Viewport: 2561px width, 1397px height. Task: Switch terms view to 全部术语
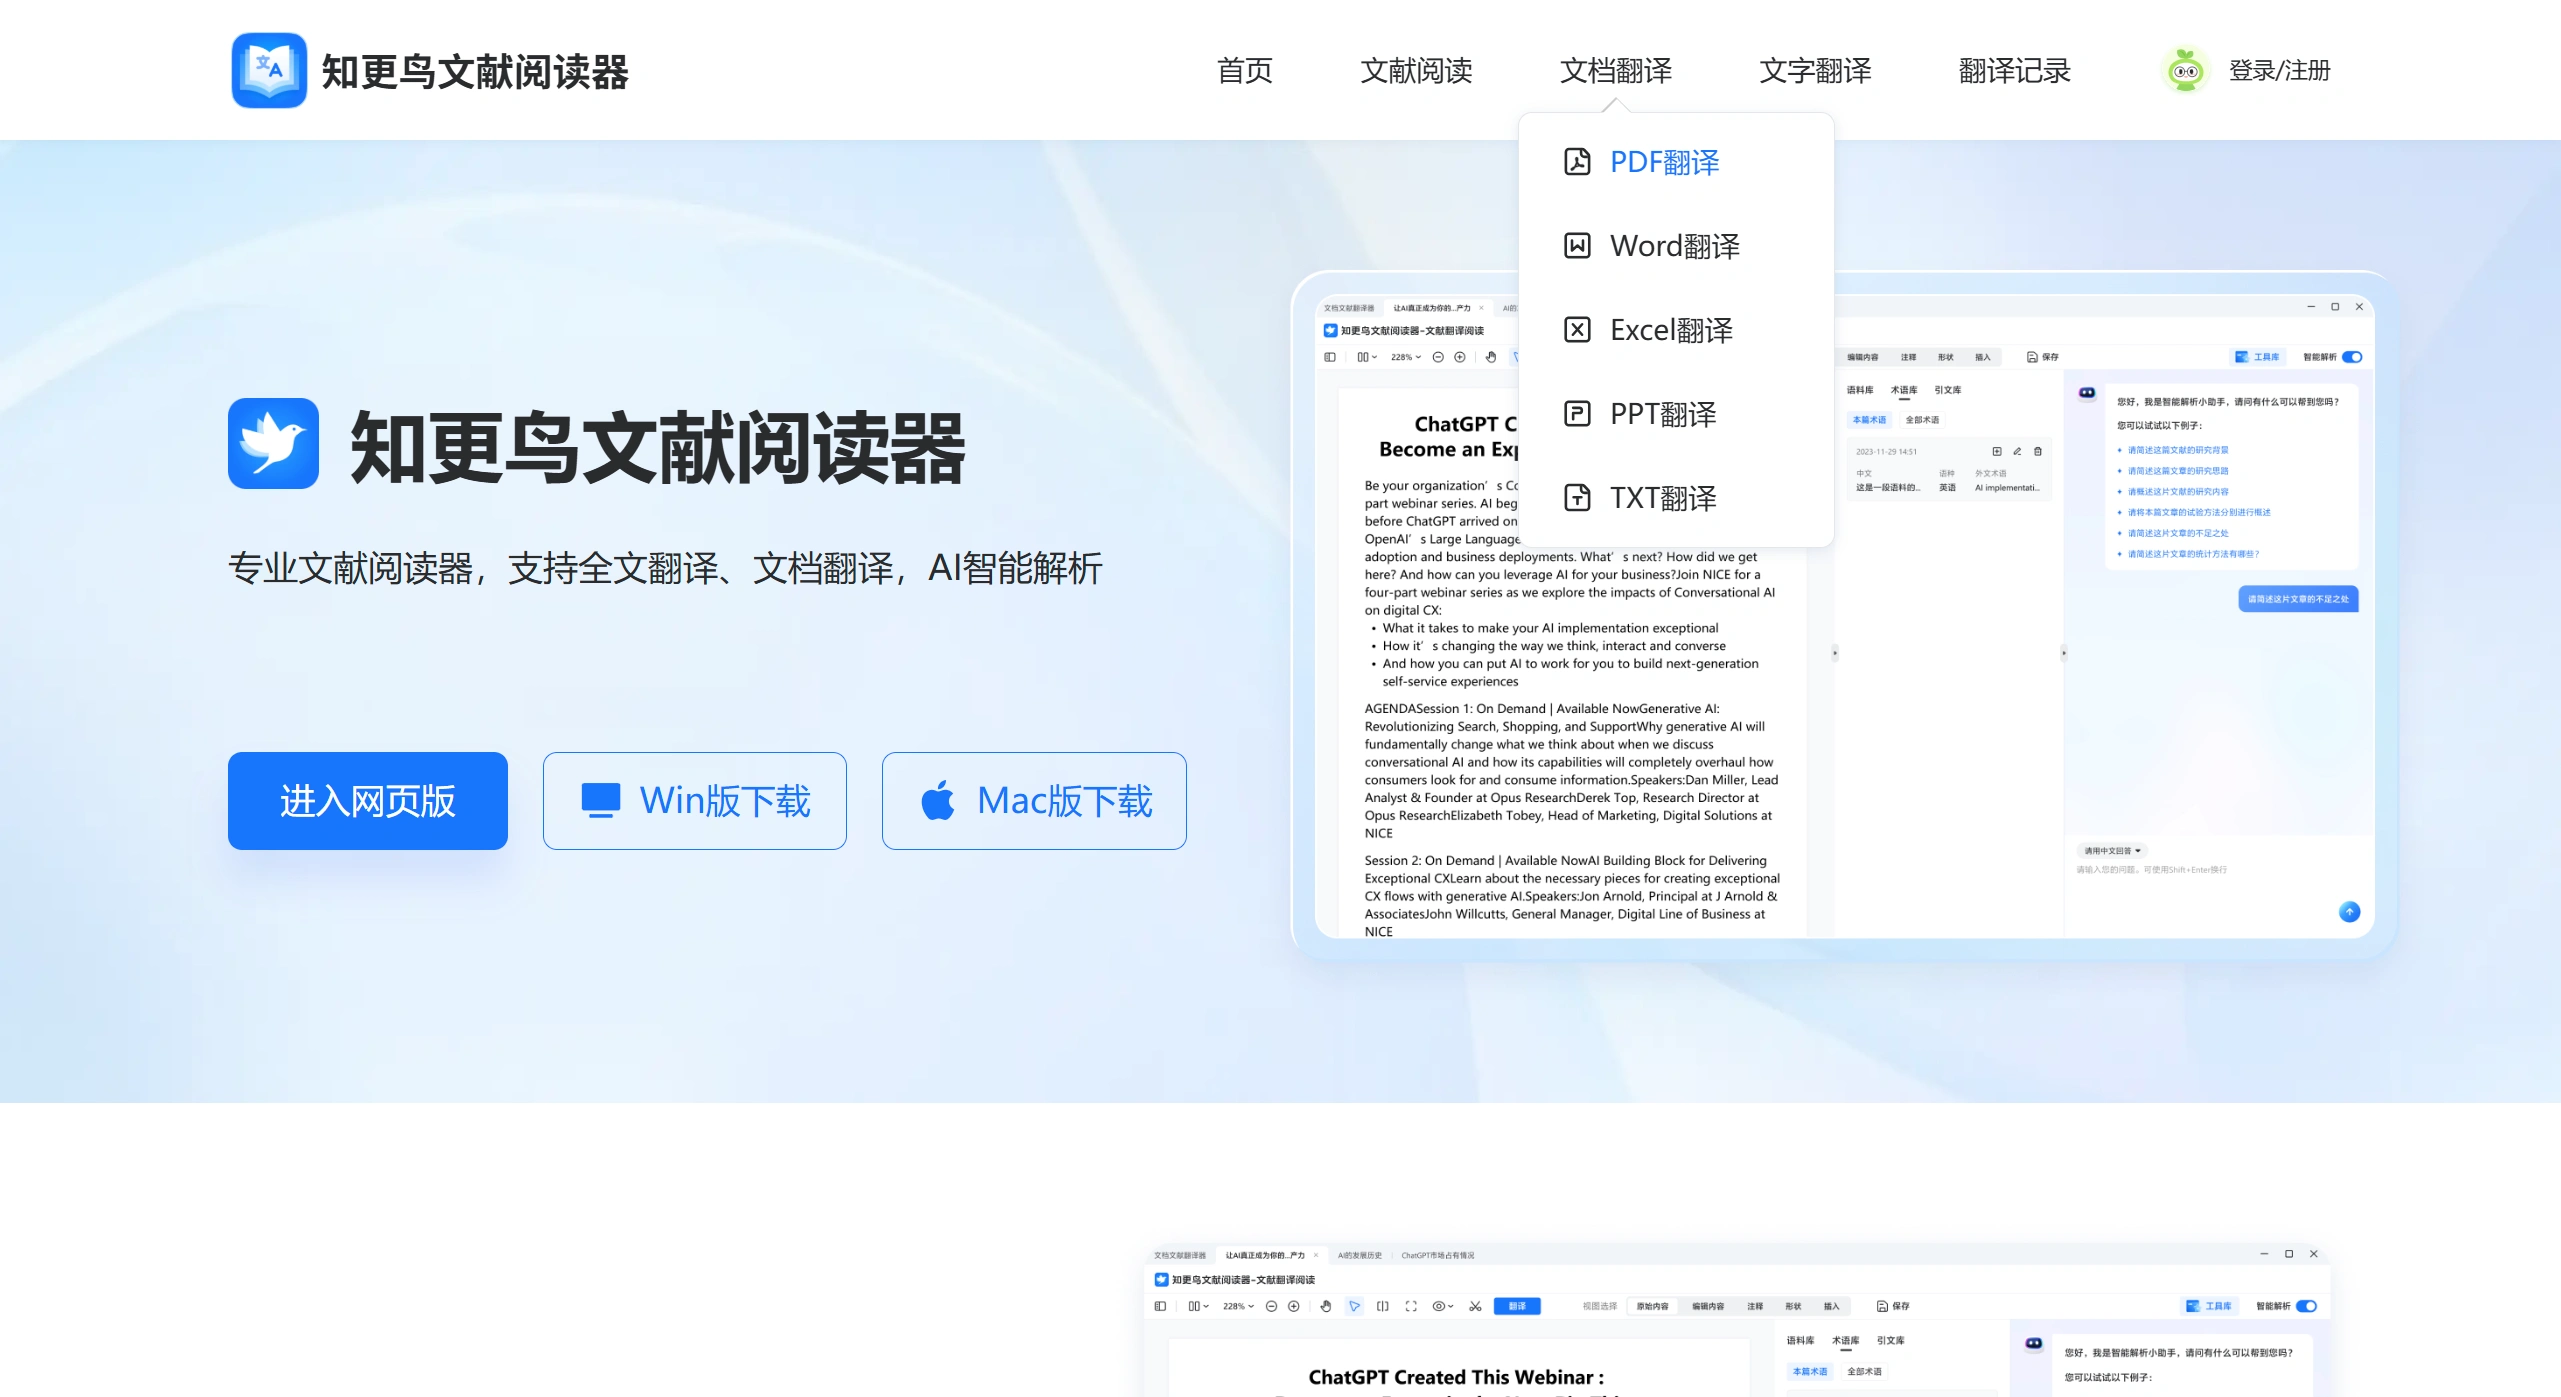point(1922,420)
